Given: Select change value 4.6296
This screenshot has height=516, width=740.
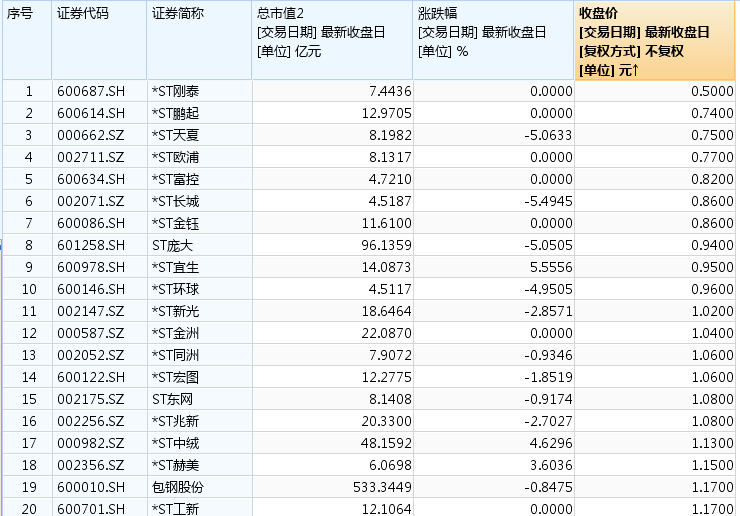Looking at the screenshot, I should [551, 443].
